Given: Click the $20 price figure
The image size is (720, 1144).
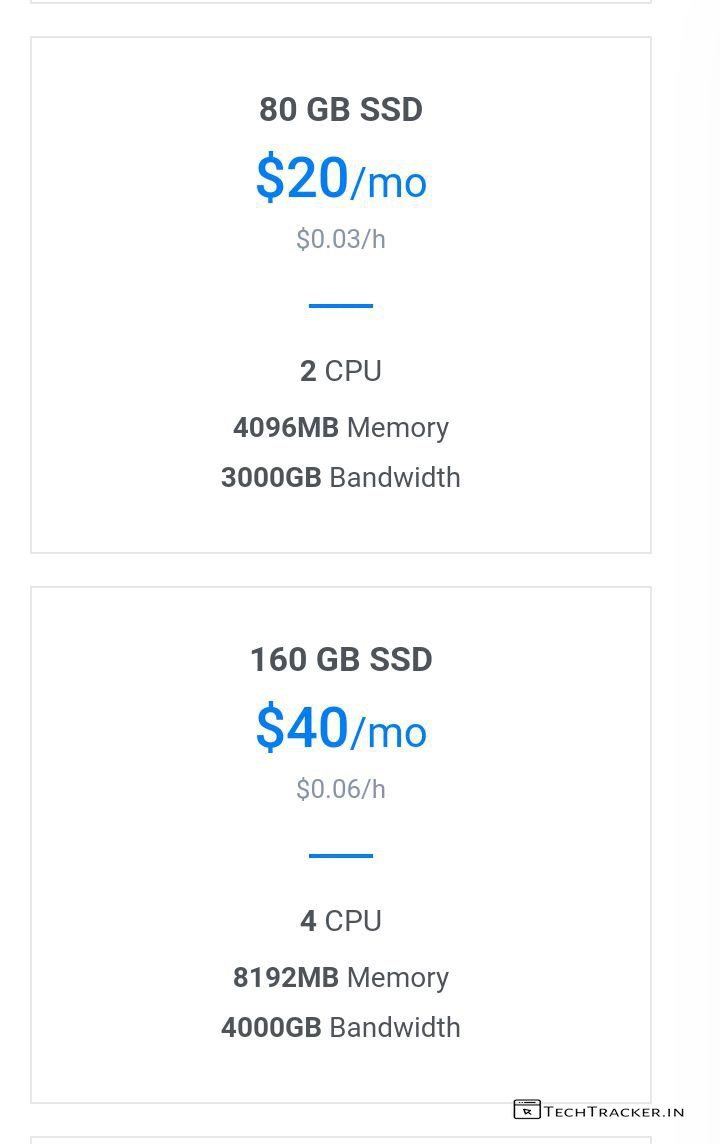Looking at the screenshot, I should click(302, 179).
